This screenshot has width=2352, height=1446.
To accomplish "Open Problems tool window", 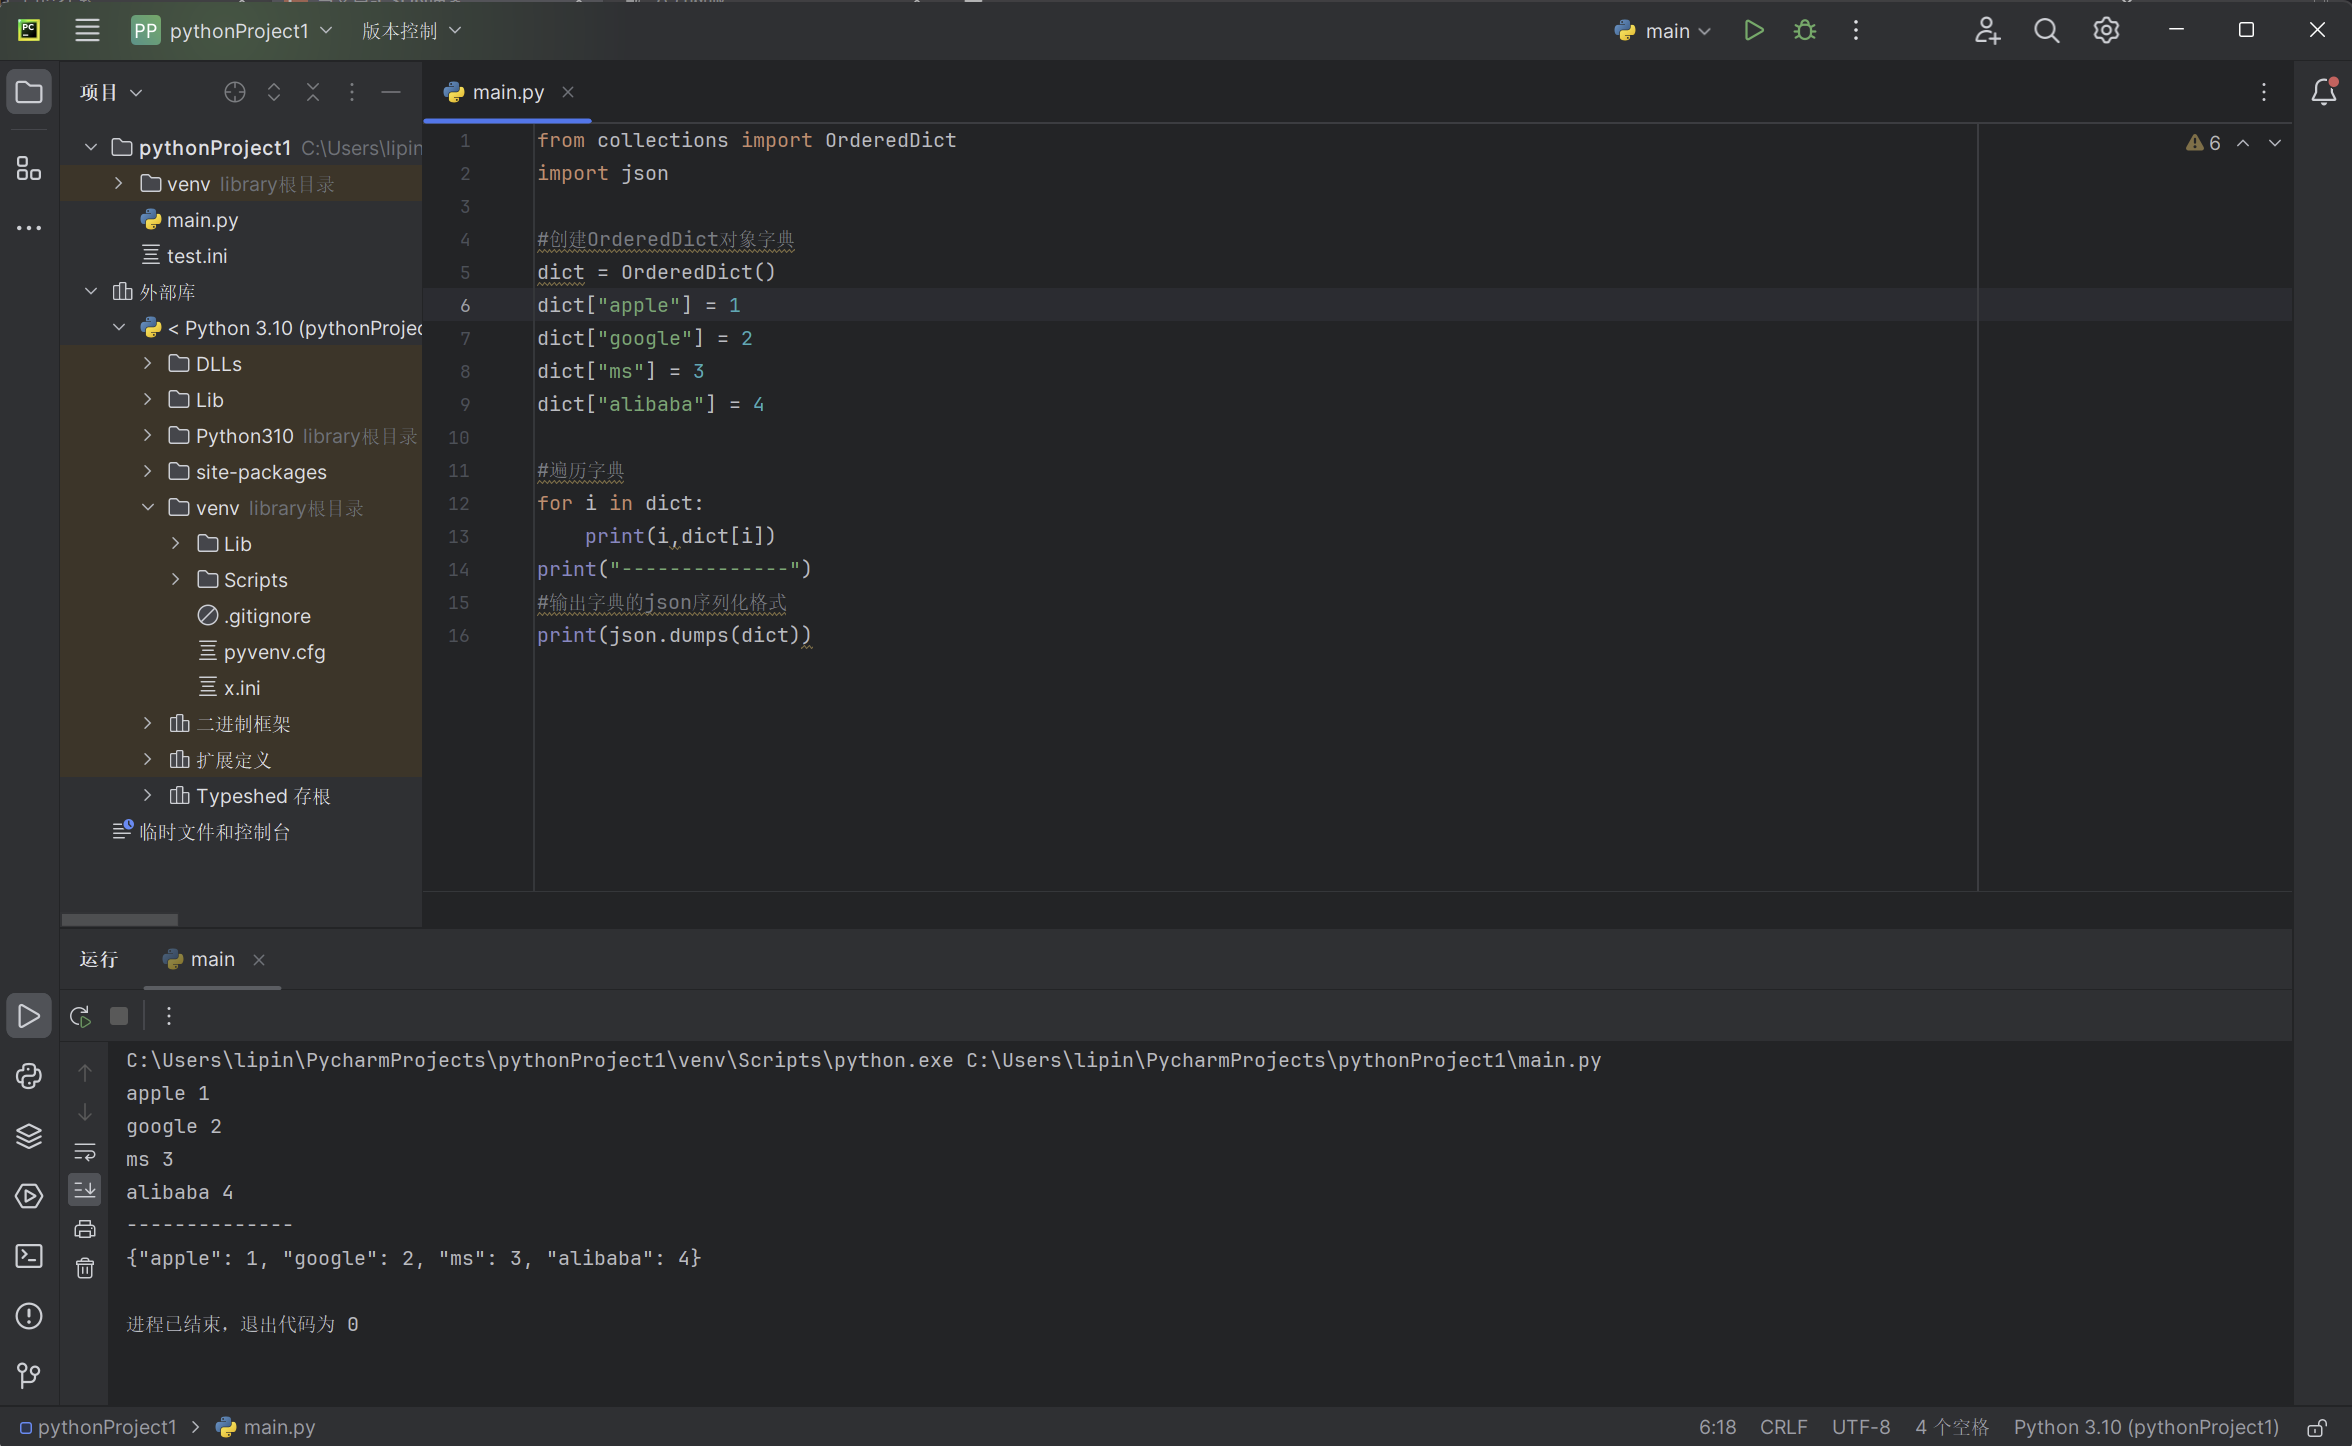I will (x=29, y=1316).
